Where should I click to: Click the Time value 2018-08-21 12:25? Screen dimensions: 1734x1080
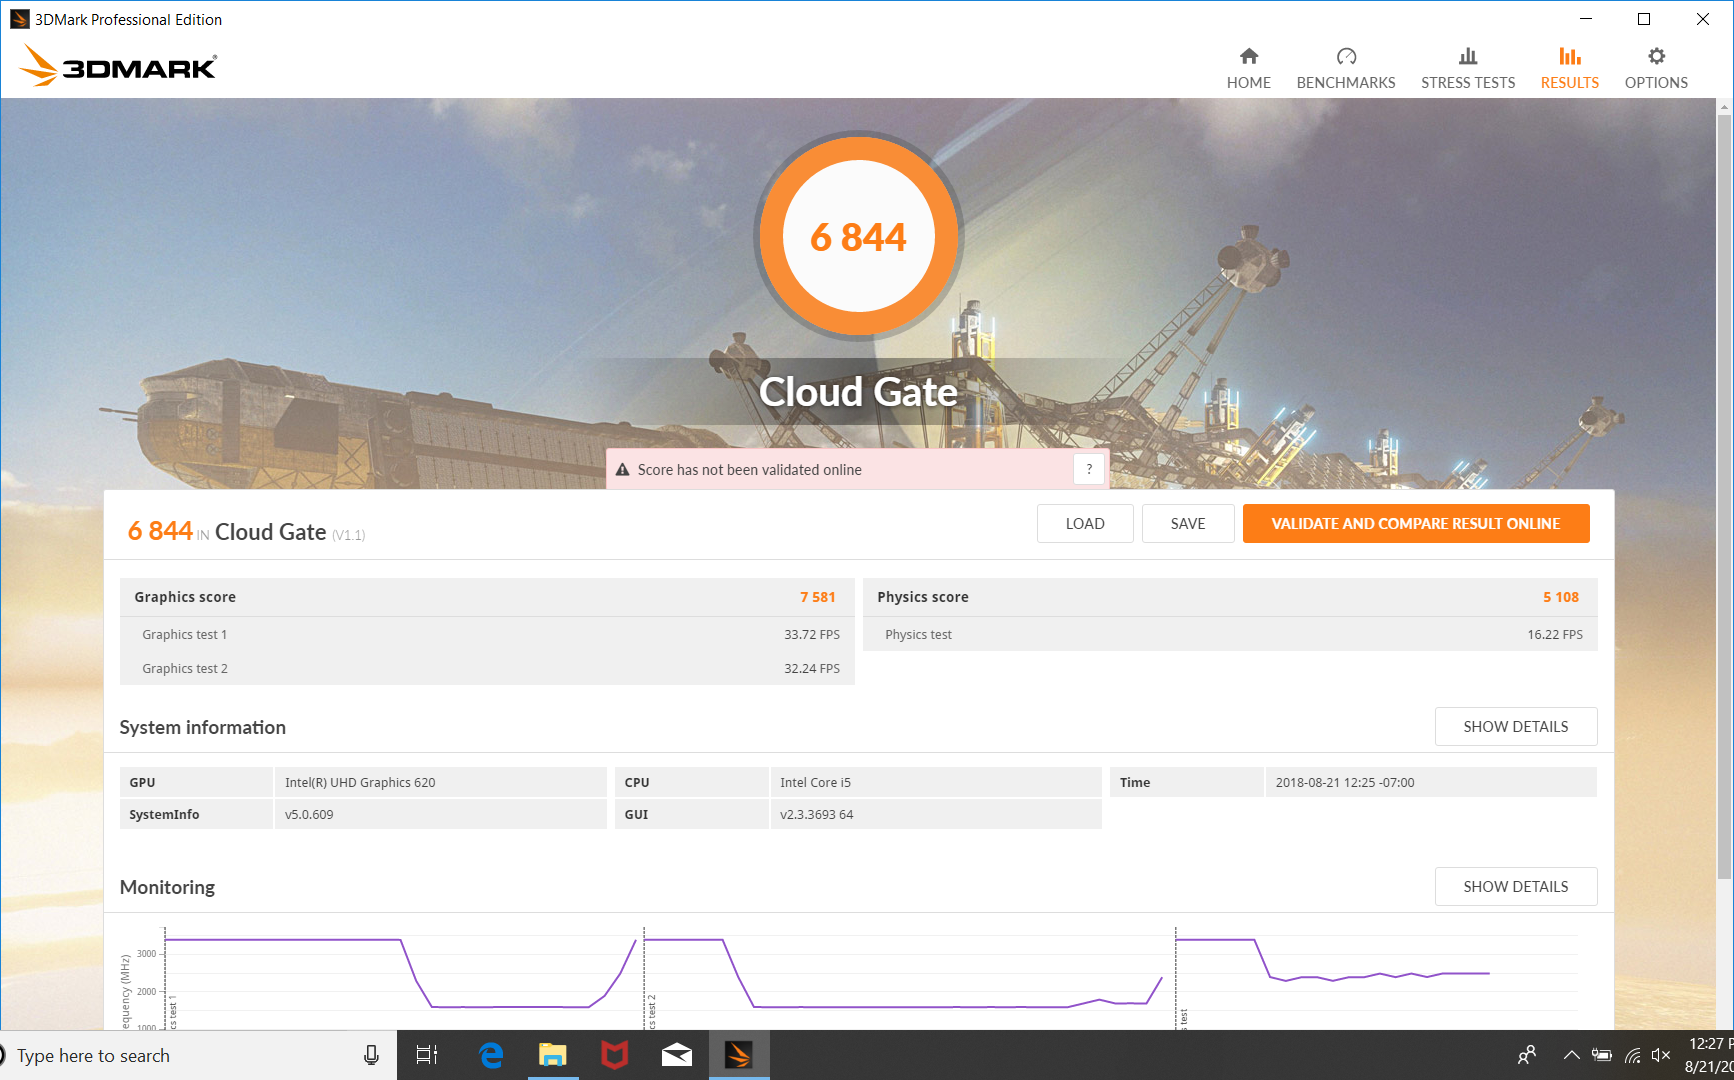pos(1345,782)
